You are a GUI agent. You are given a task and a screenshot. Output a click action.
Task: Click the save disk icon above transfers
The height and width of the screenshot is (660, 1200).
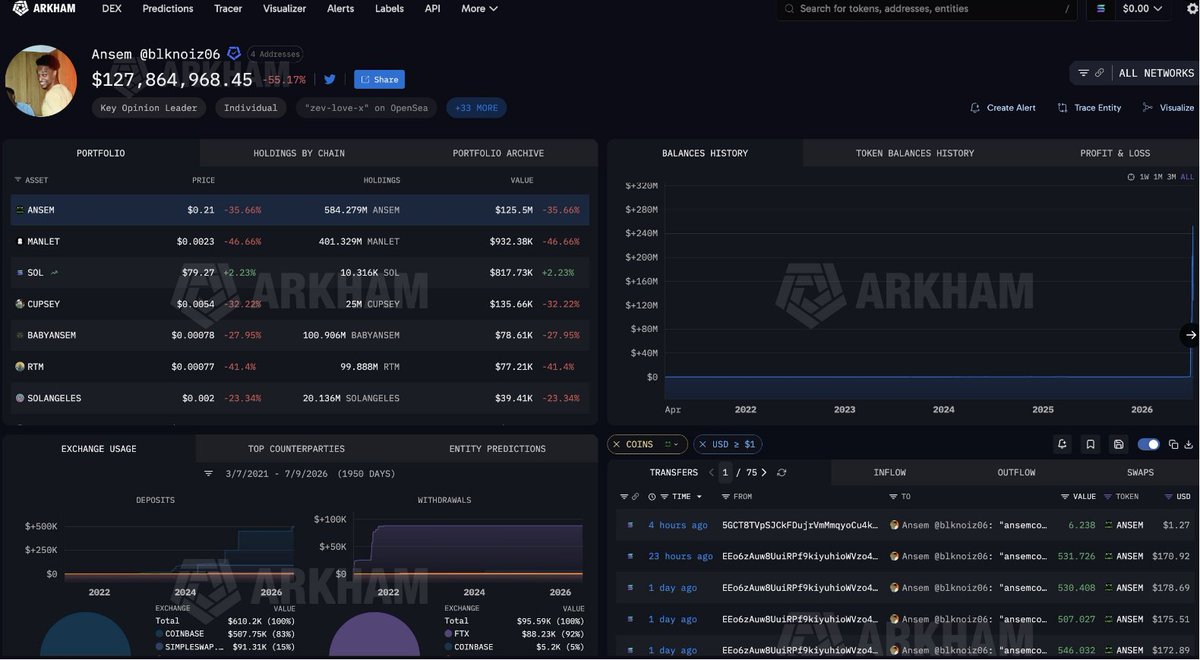[x=1118, y=444]
